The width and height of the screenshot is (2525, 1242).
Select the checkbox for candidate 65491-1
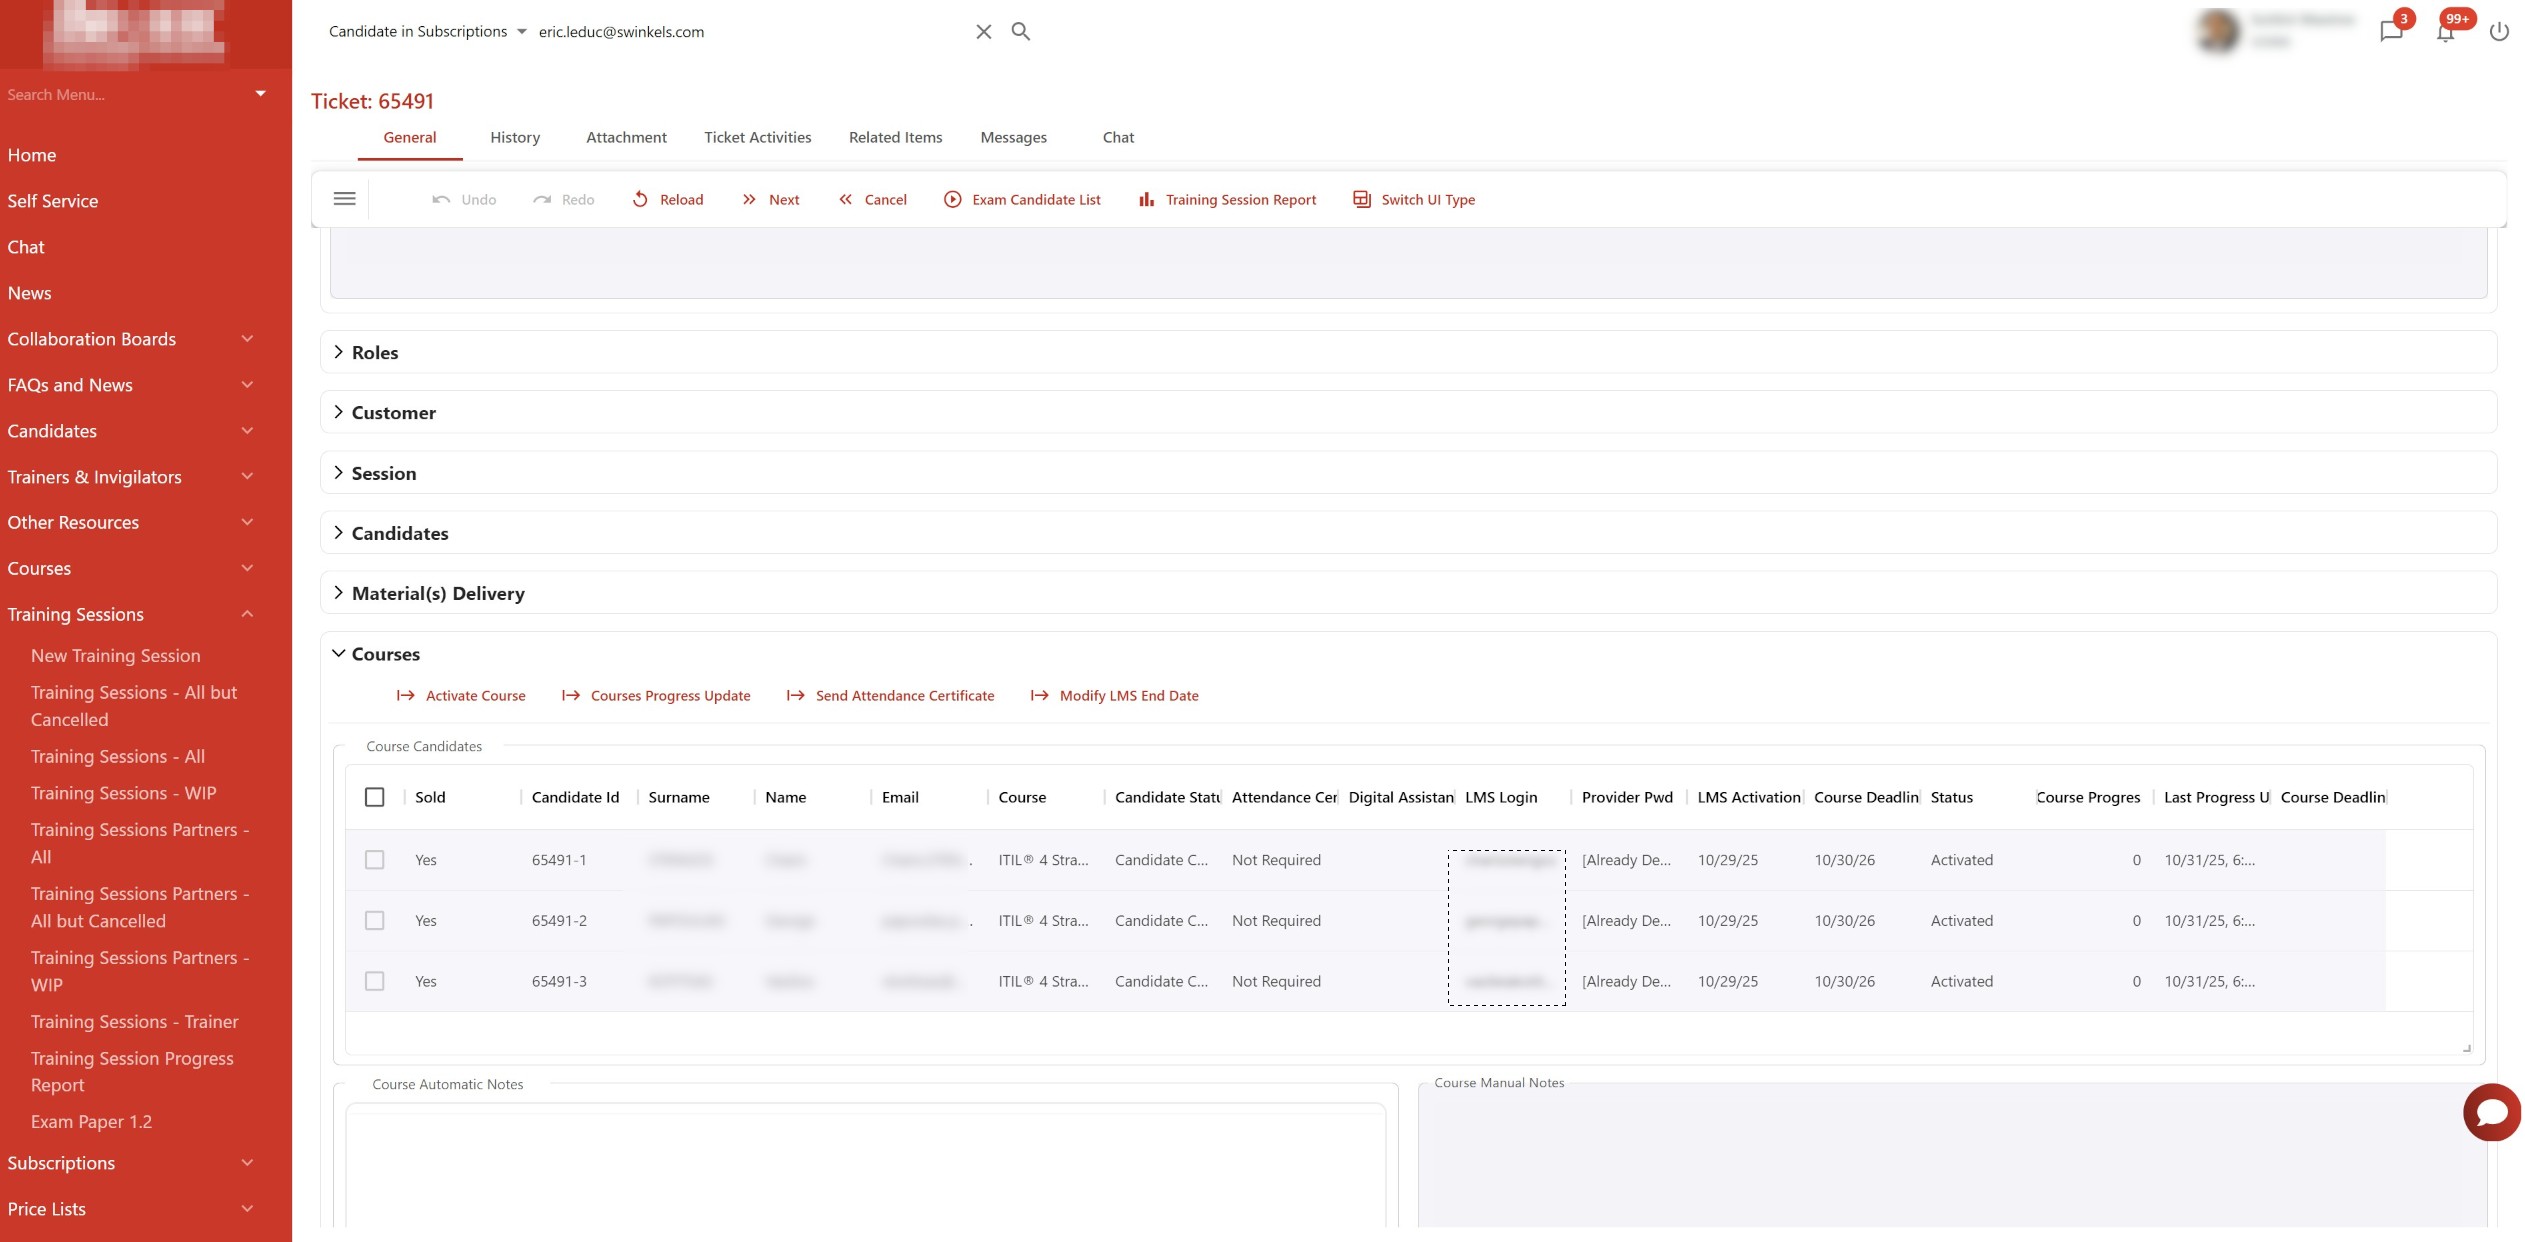[x=376, y=859]
